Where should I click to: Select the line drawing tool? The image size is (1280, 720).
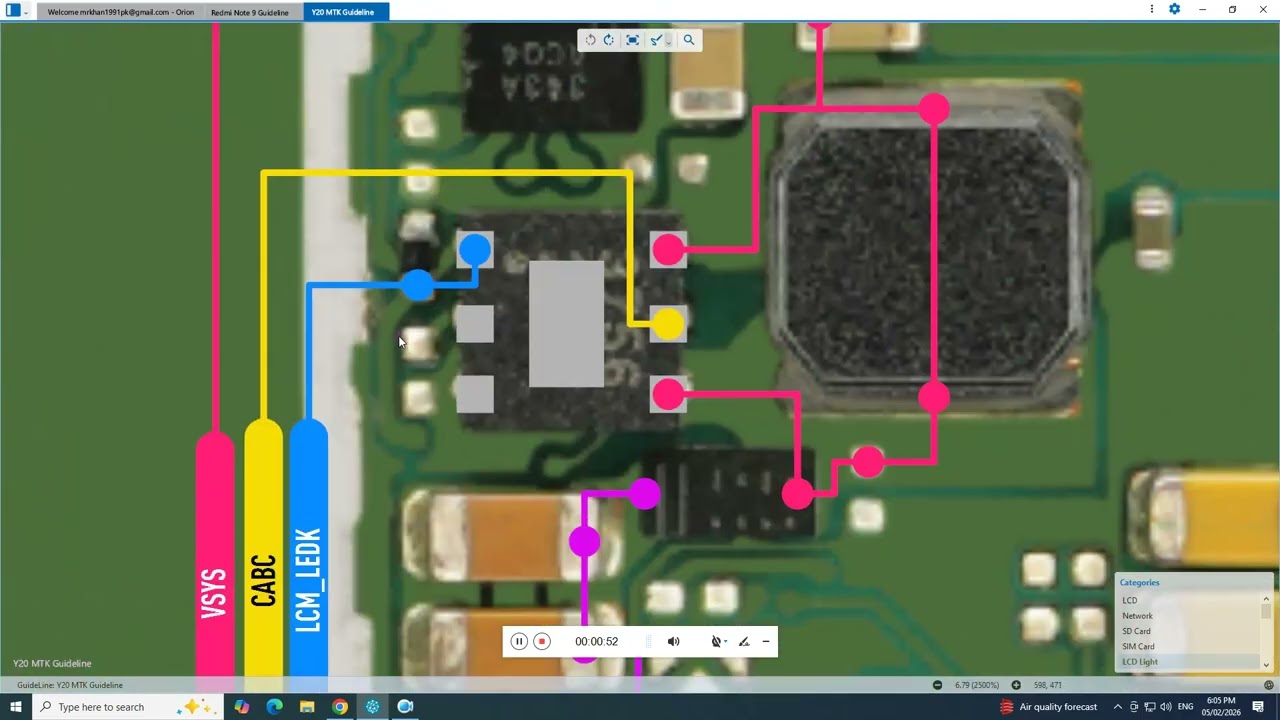click(x=655, y=40)
